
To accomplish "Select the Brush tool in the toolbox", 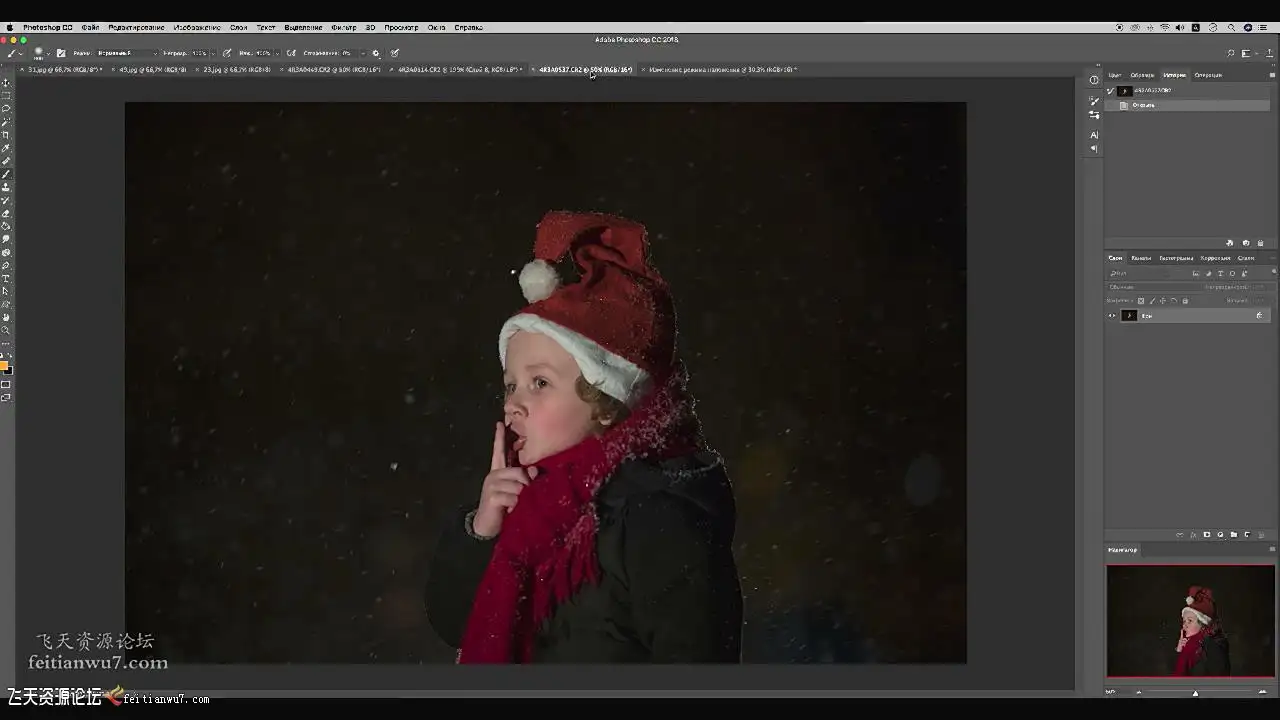I will pos(6,174).
